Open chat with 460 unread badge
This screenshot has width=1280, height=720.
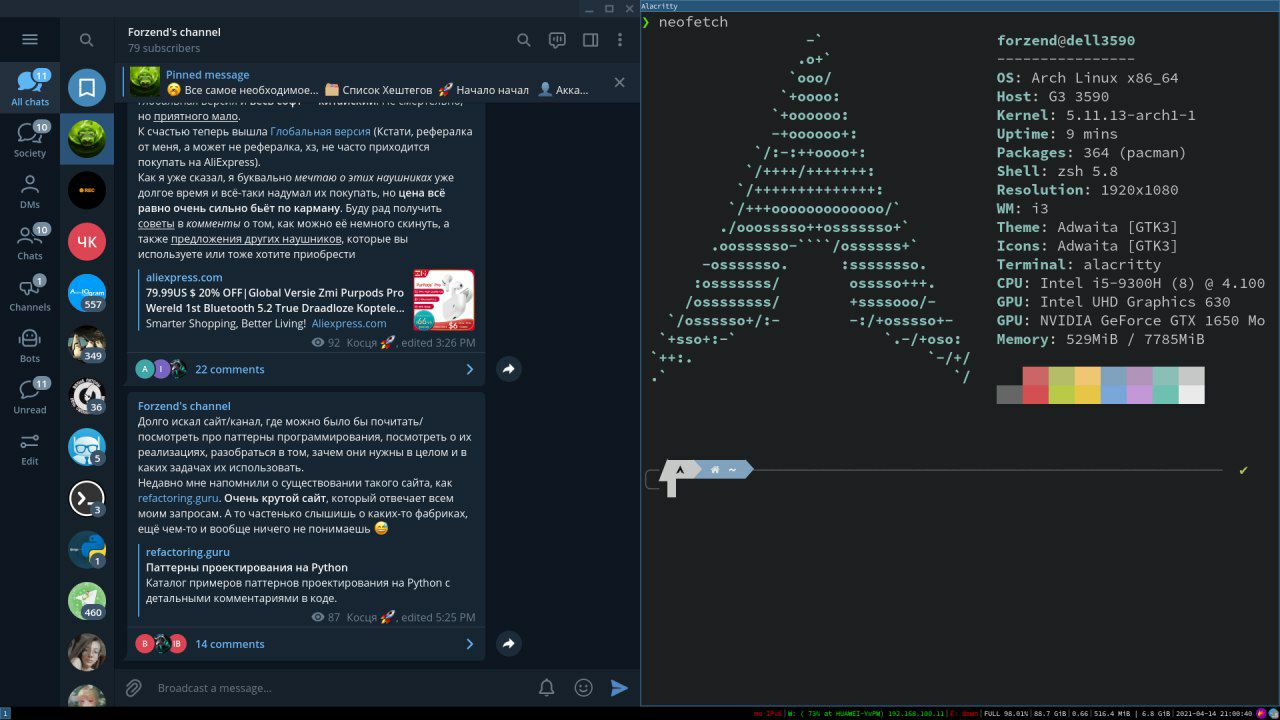click(87, 601)
